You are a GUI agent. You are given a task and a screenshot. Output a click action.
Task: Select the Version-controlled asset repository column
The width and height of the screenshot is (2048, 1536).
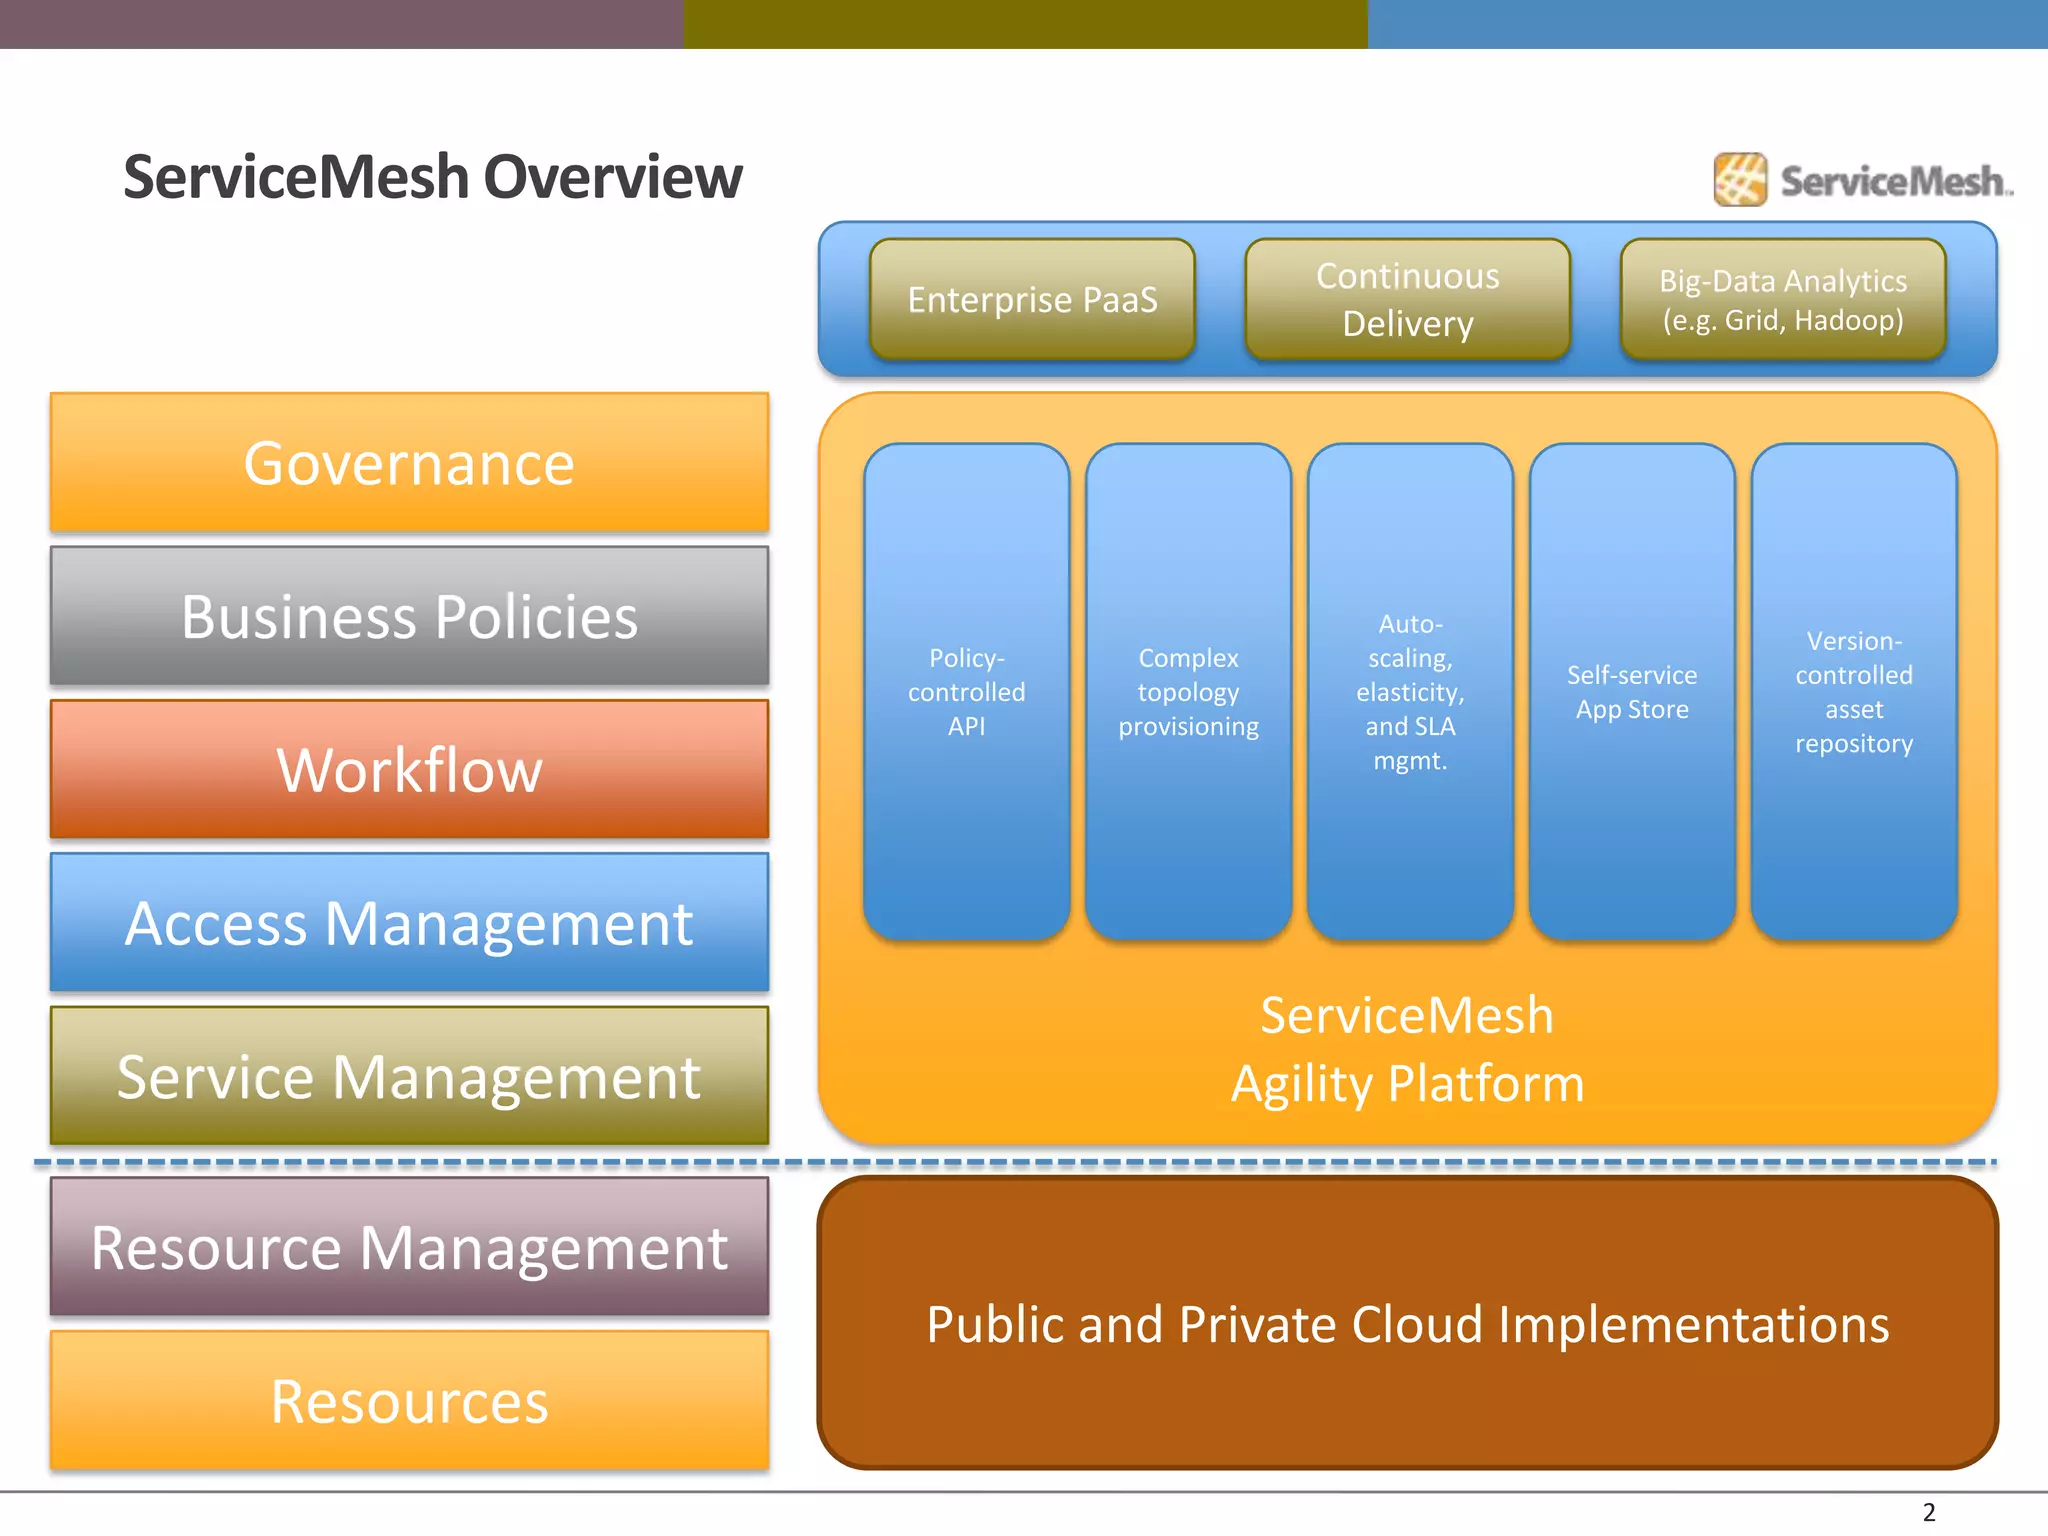(x=1854, y=692)
